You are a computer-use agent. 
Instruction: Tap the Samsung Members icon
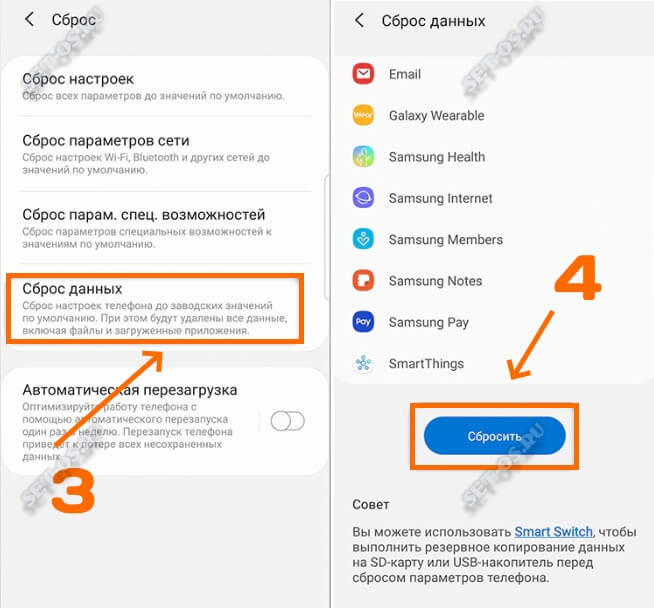click(363, 239)
